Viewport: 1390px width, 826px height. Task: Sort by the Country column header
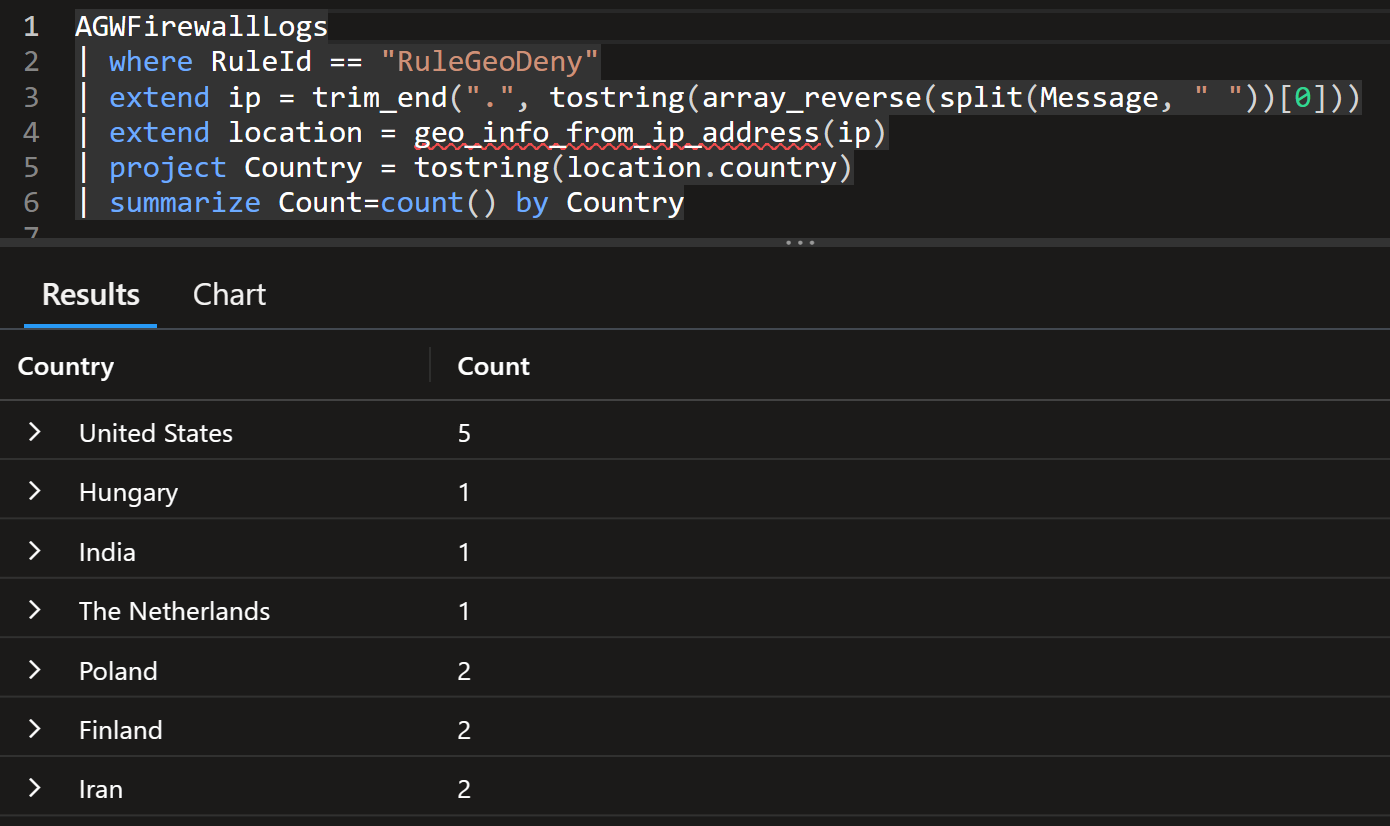pyautogui.click(x=66, y=366)
